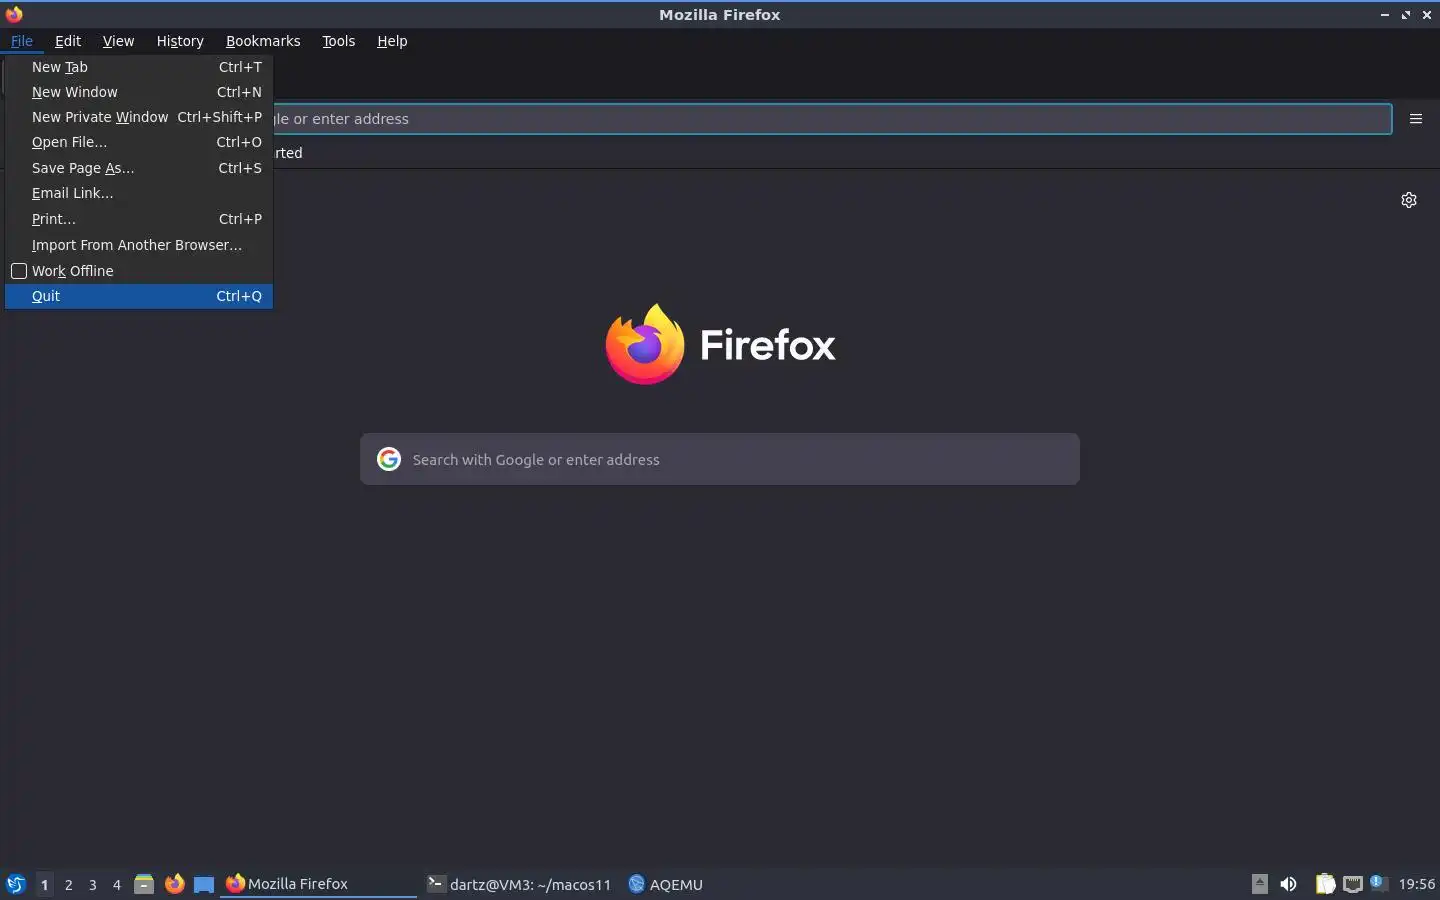Activate Mozilla Firefox taskbar window button
Screen dimensions: 1440x900
pos(318,884)
